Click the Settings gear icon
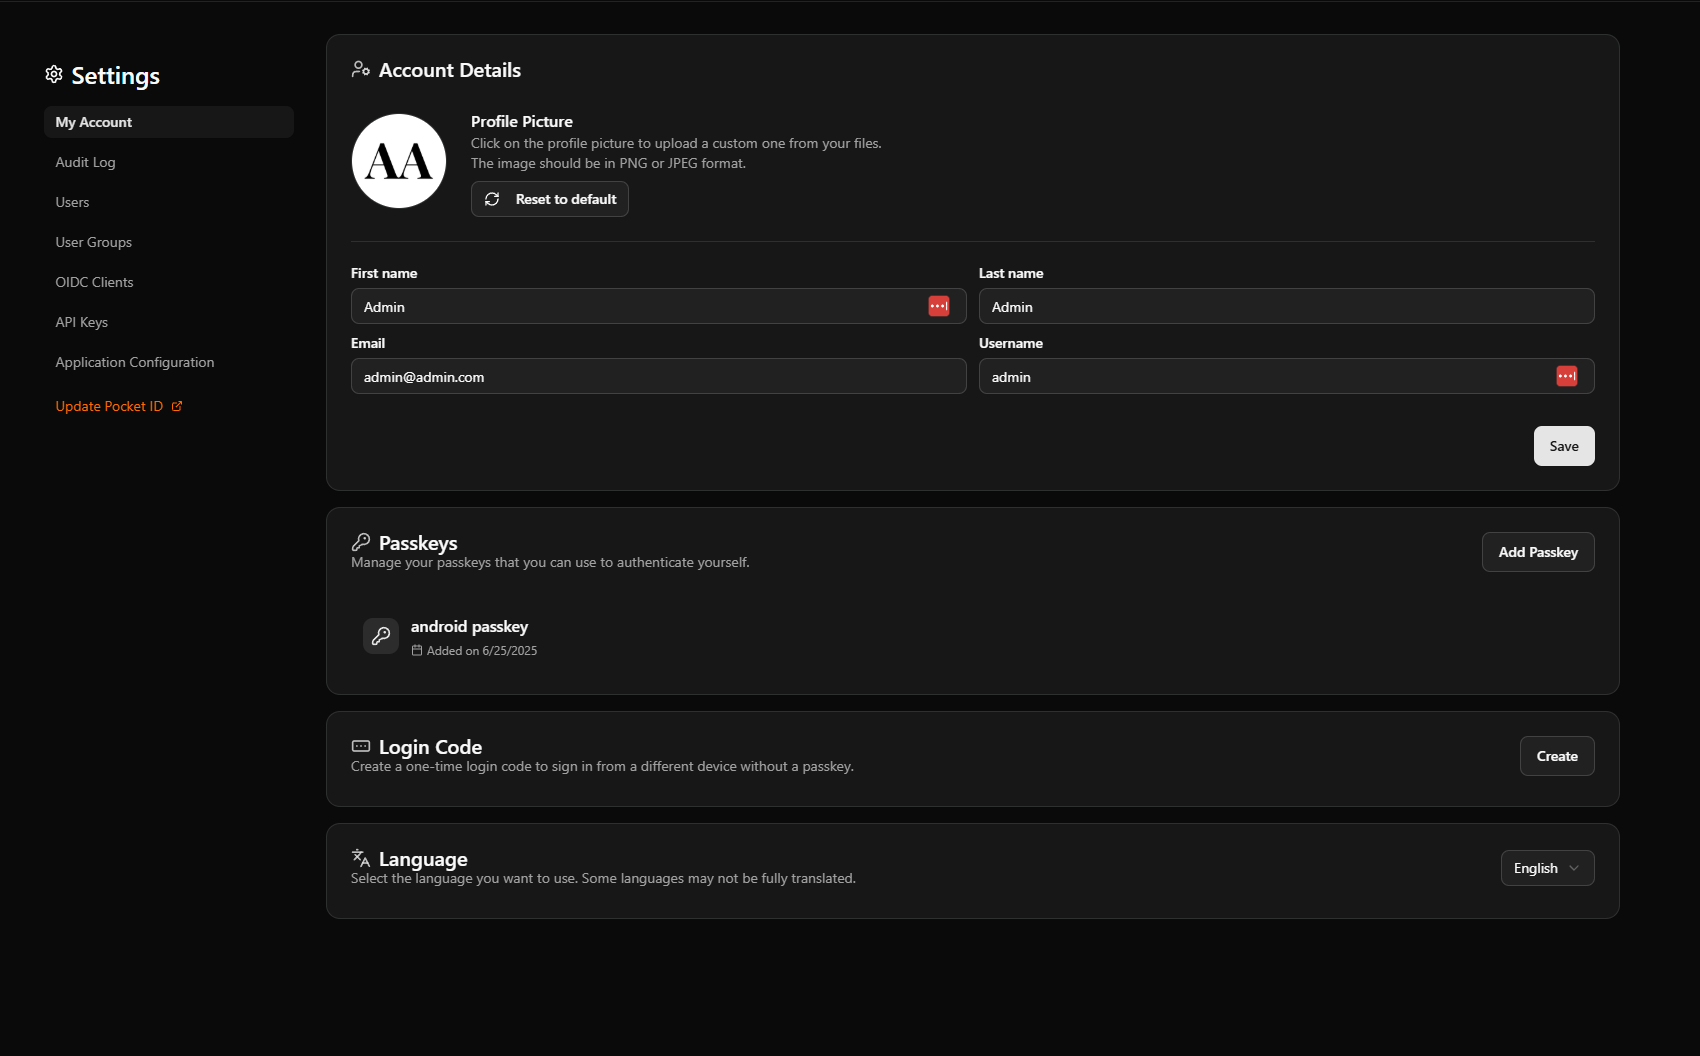 (54, 75)
